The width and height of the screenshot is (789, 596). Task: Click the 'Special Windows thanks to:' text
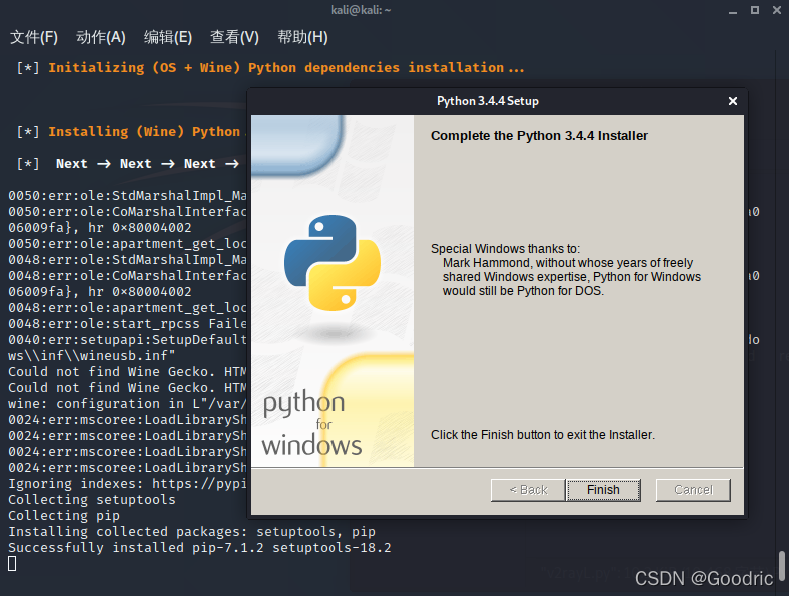(x=505, y=249)
